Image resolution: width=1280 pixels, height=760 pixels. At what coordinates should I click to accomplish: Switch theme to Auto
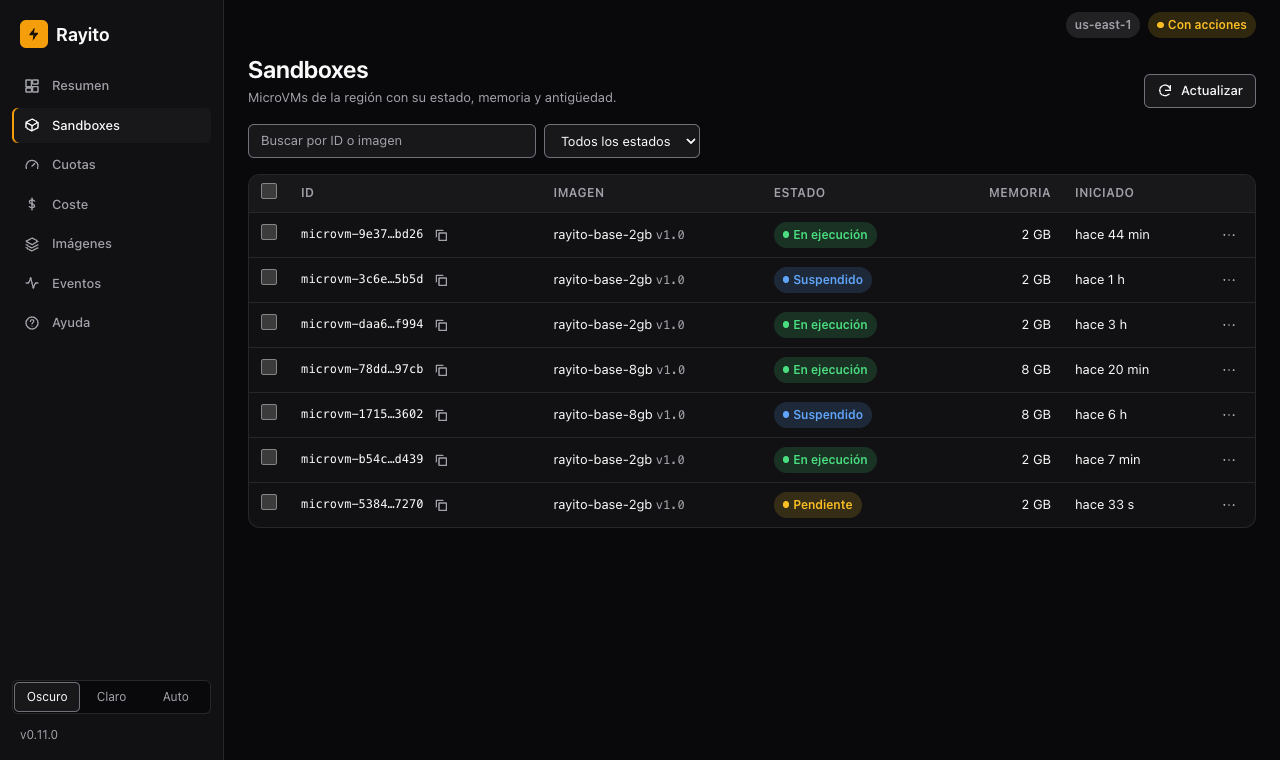click(176, 697)
